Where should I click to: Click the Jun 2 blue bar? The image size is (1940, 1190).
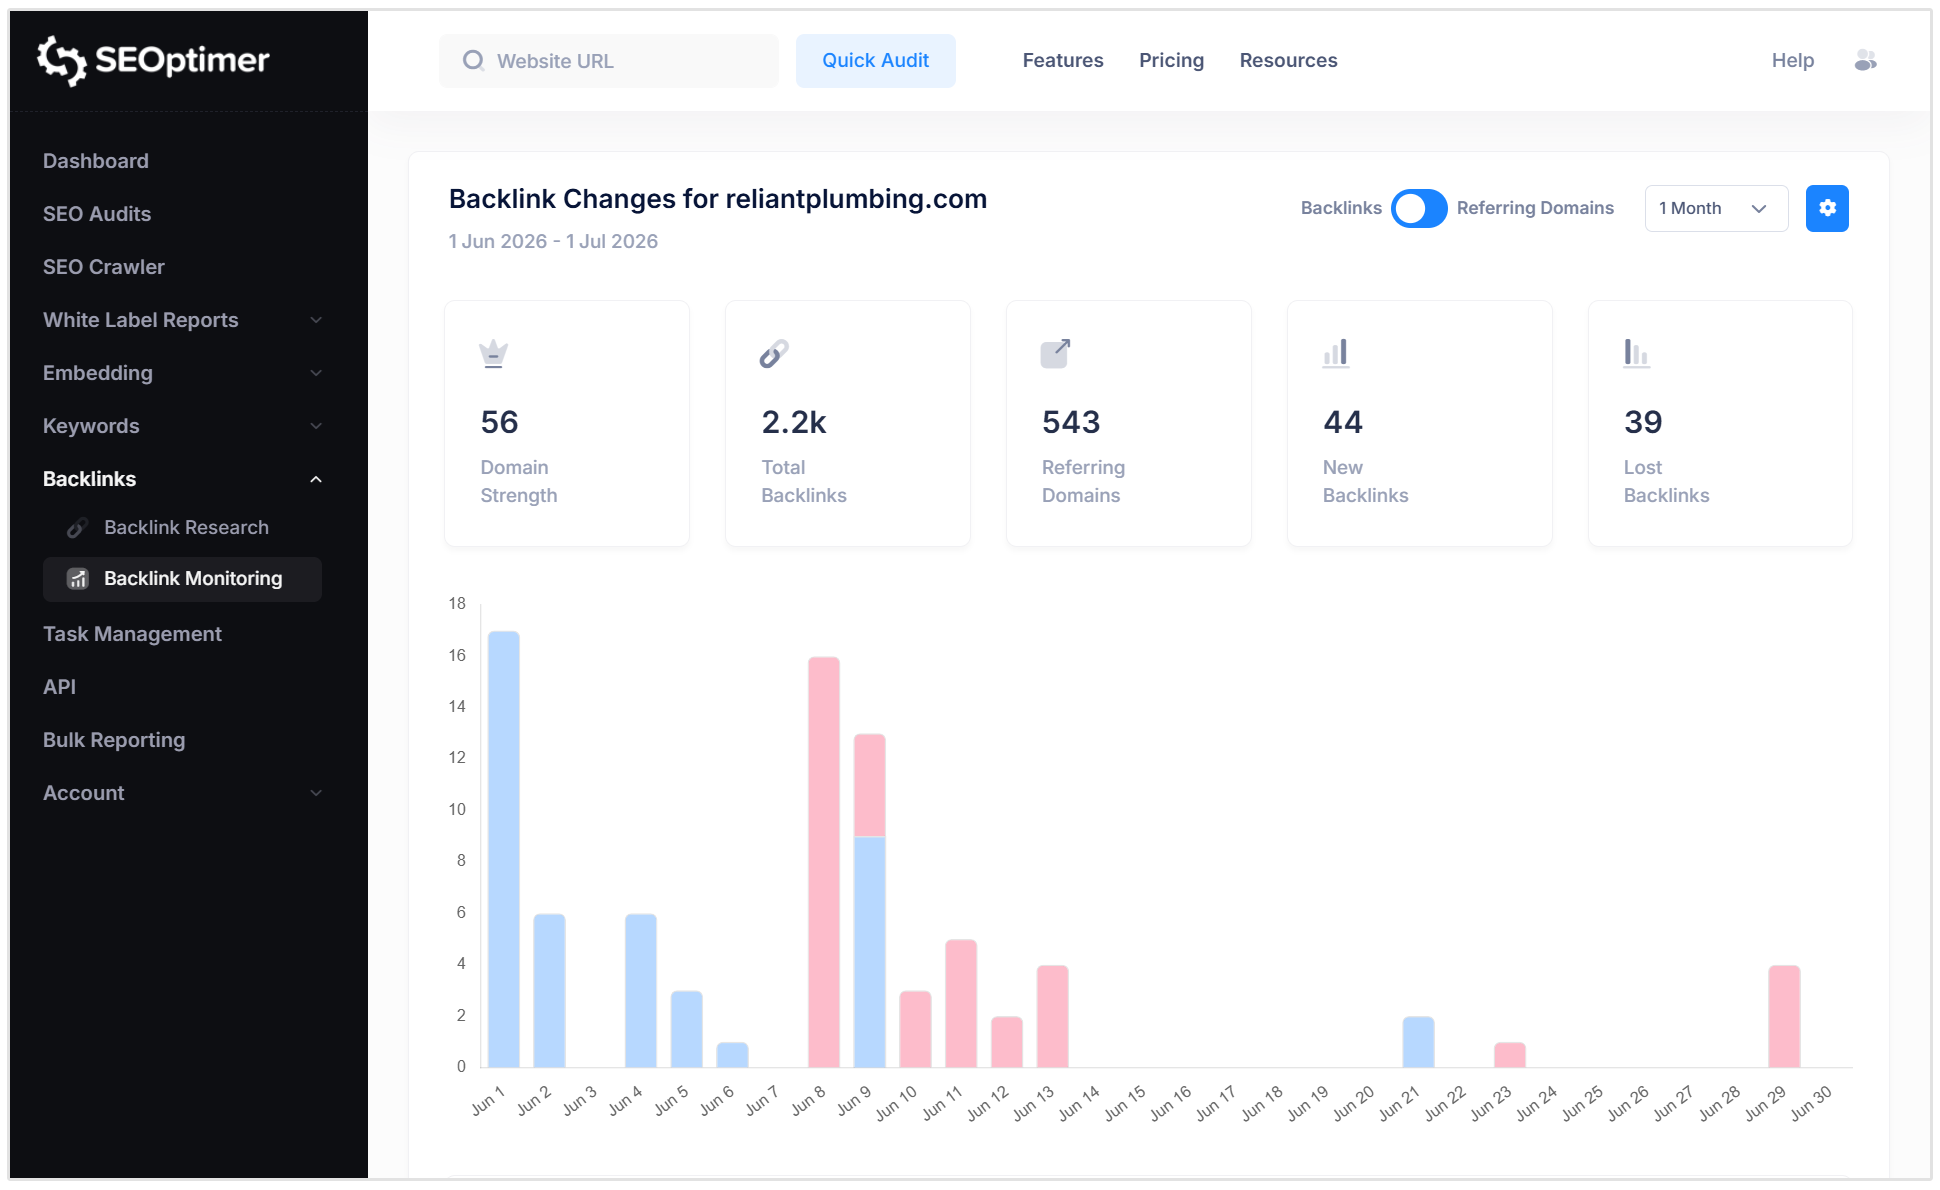(x=549, y=990)
